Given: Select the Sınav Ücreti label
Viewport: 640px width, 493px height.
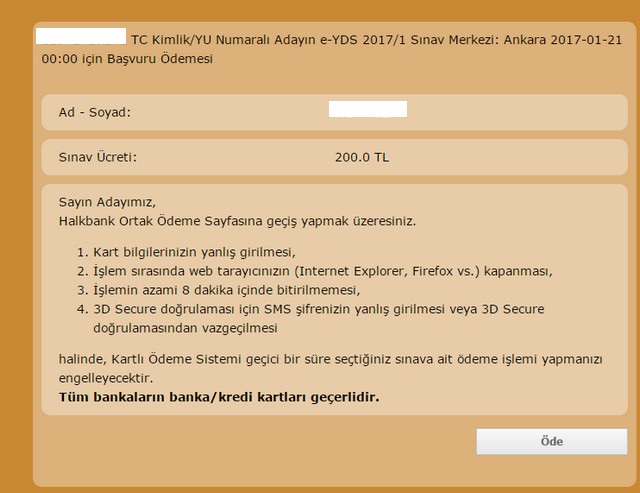Looking at the screenshot, I should tap(98, 157).
